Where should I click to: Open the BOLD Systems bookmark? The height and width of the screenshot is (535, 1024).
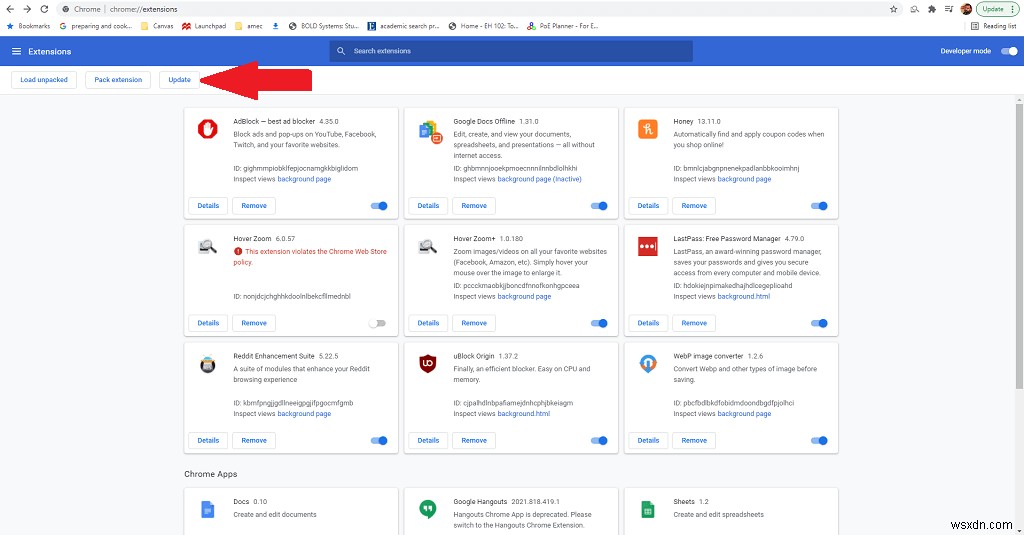tap(323, 26)
